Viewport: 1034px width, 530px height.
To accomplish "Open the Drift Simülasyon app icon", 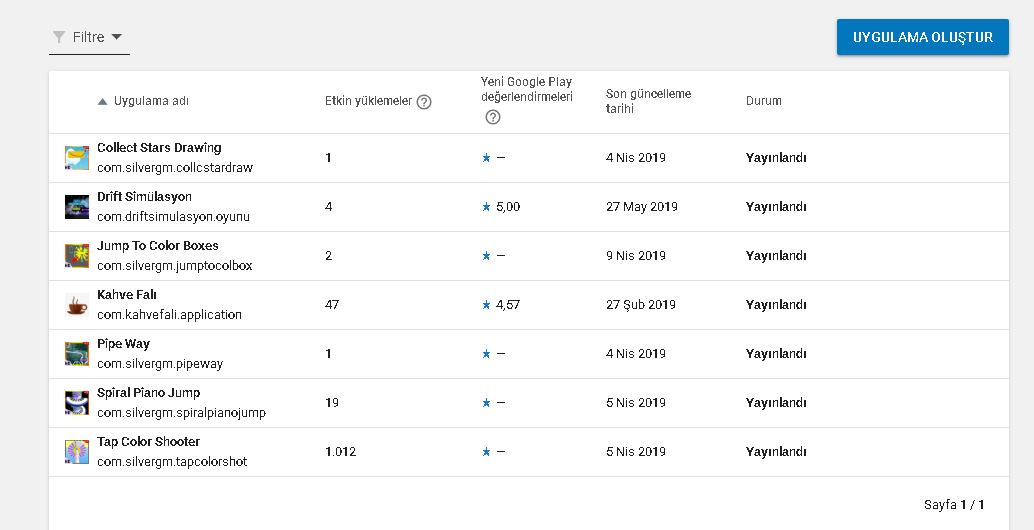I will coord(76,206).
